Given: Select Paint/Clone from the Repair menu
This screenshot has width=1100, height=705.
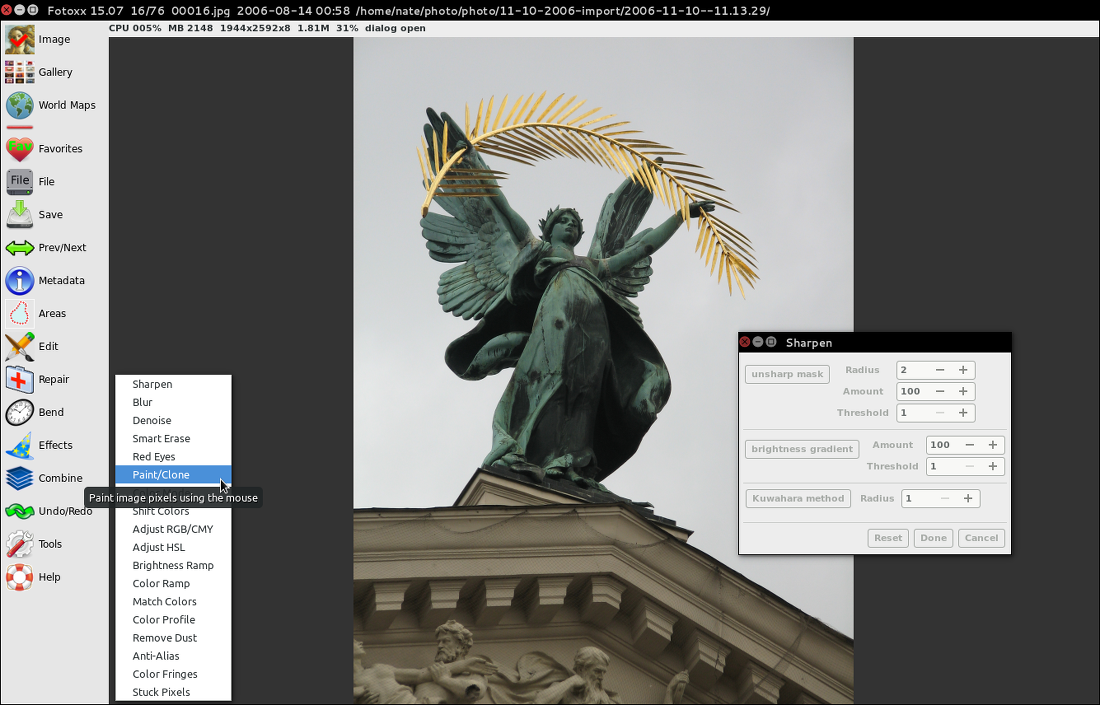Looking at the screenshot, I should pos(161,475).
